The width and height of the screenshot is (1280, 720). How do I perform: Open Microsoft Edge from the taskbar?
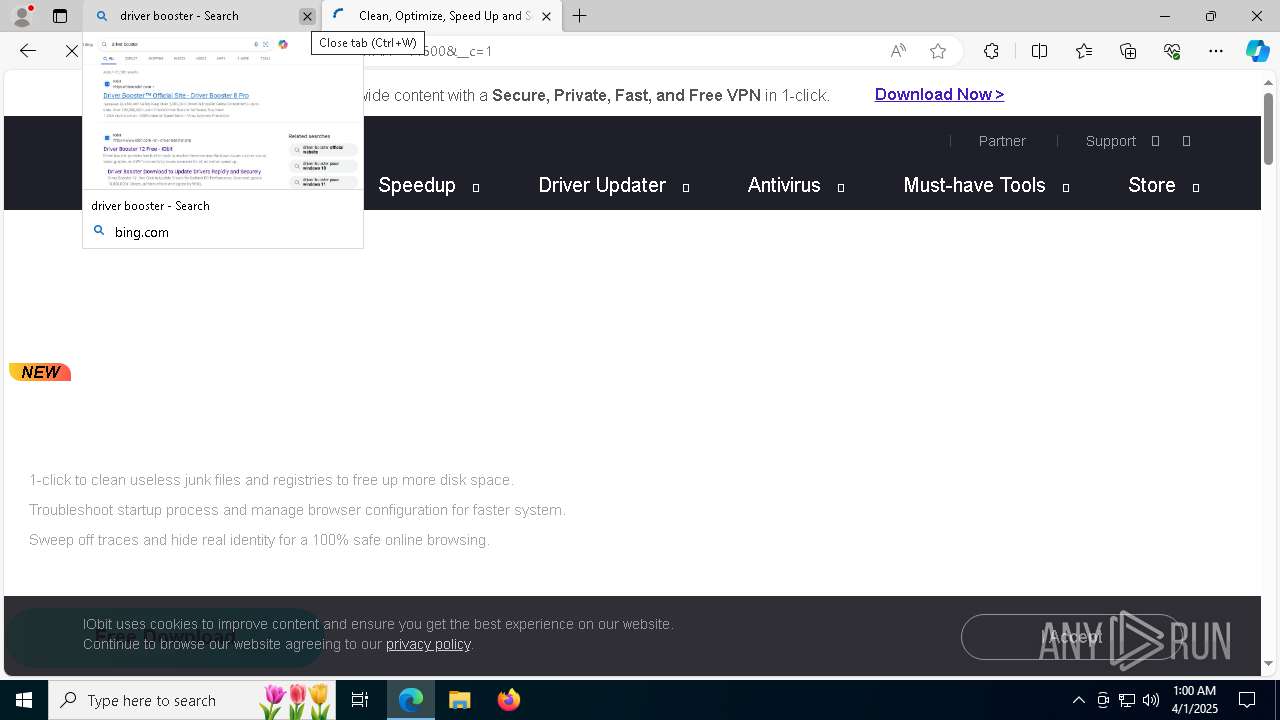coord(411,700)
